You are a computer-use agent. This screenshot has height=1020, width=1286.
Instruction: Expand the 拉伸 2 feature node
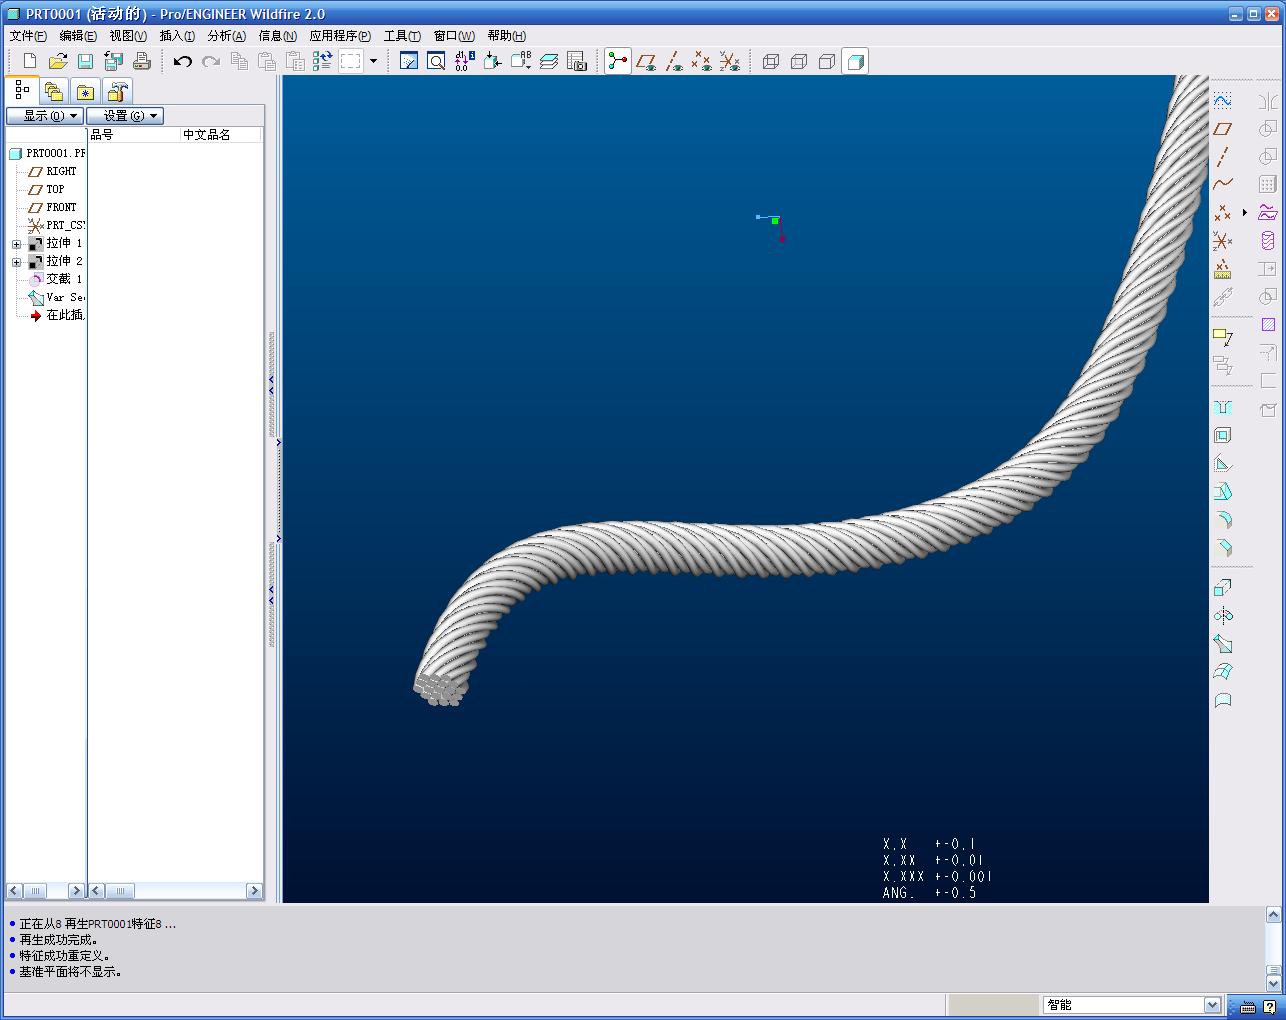pos(16,262)
